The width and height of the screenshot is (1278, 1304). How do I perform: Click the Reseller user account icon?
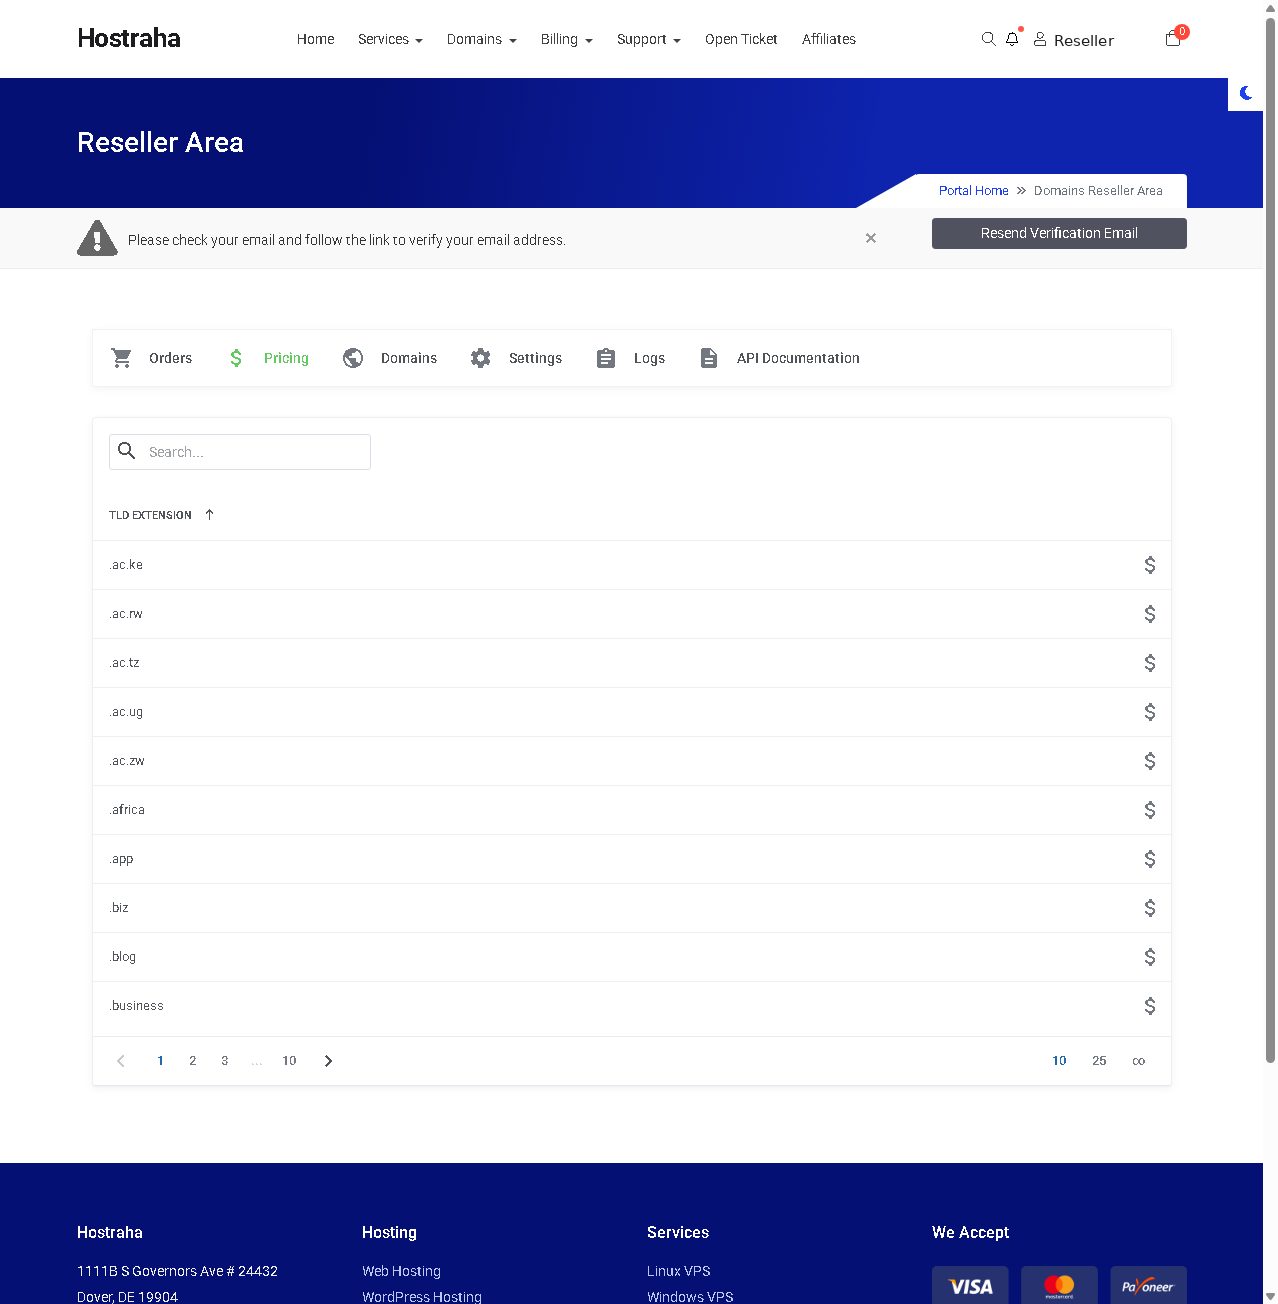click(x=1040, y=39)
